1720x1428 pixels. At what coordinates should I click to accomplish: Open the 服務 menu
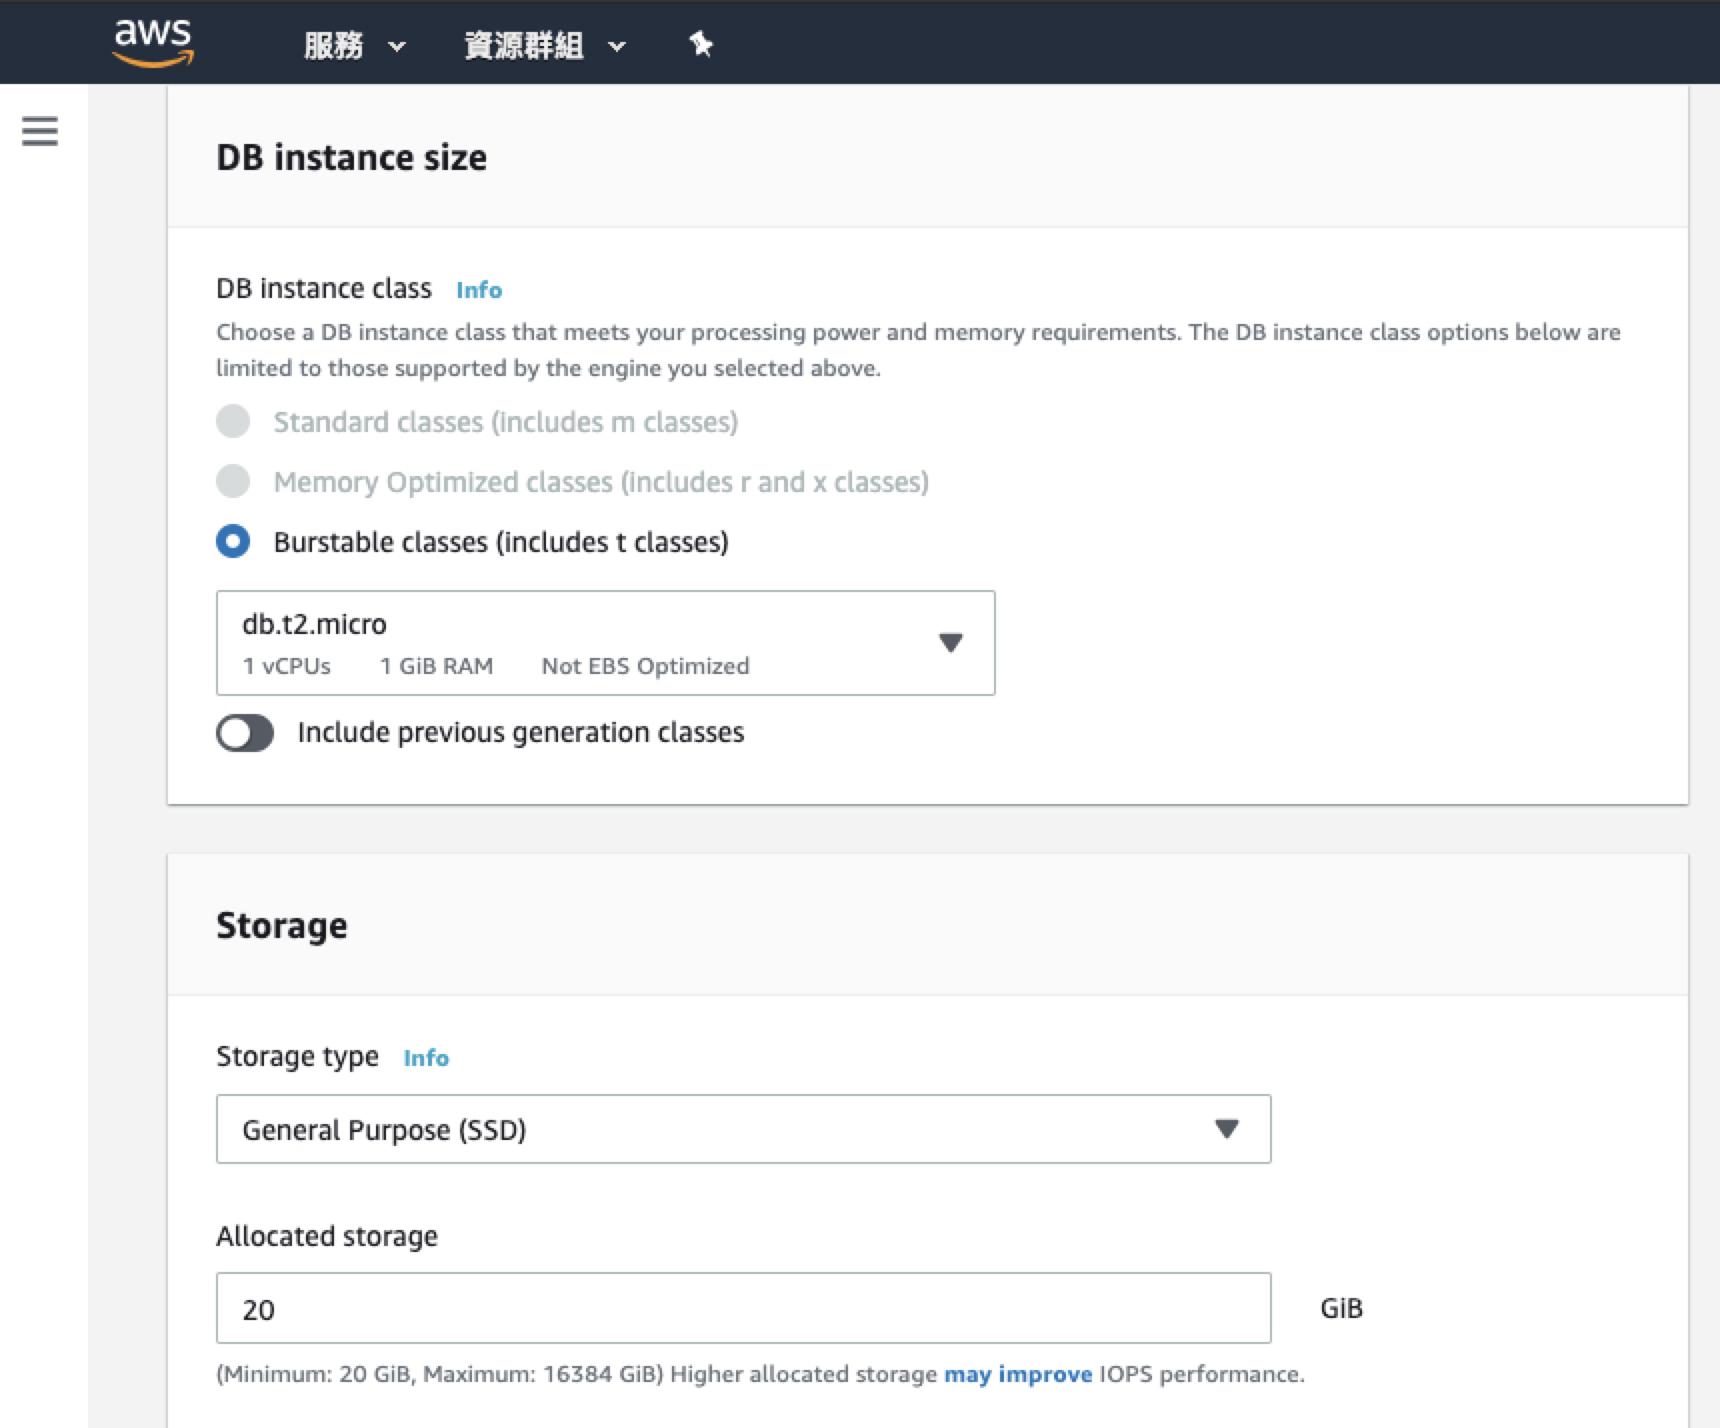click(x=334, y=45)
